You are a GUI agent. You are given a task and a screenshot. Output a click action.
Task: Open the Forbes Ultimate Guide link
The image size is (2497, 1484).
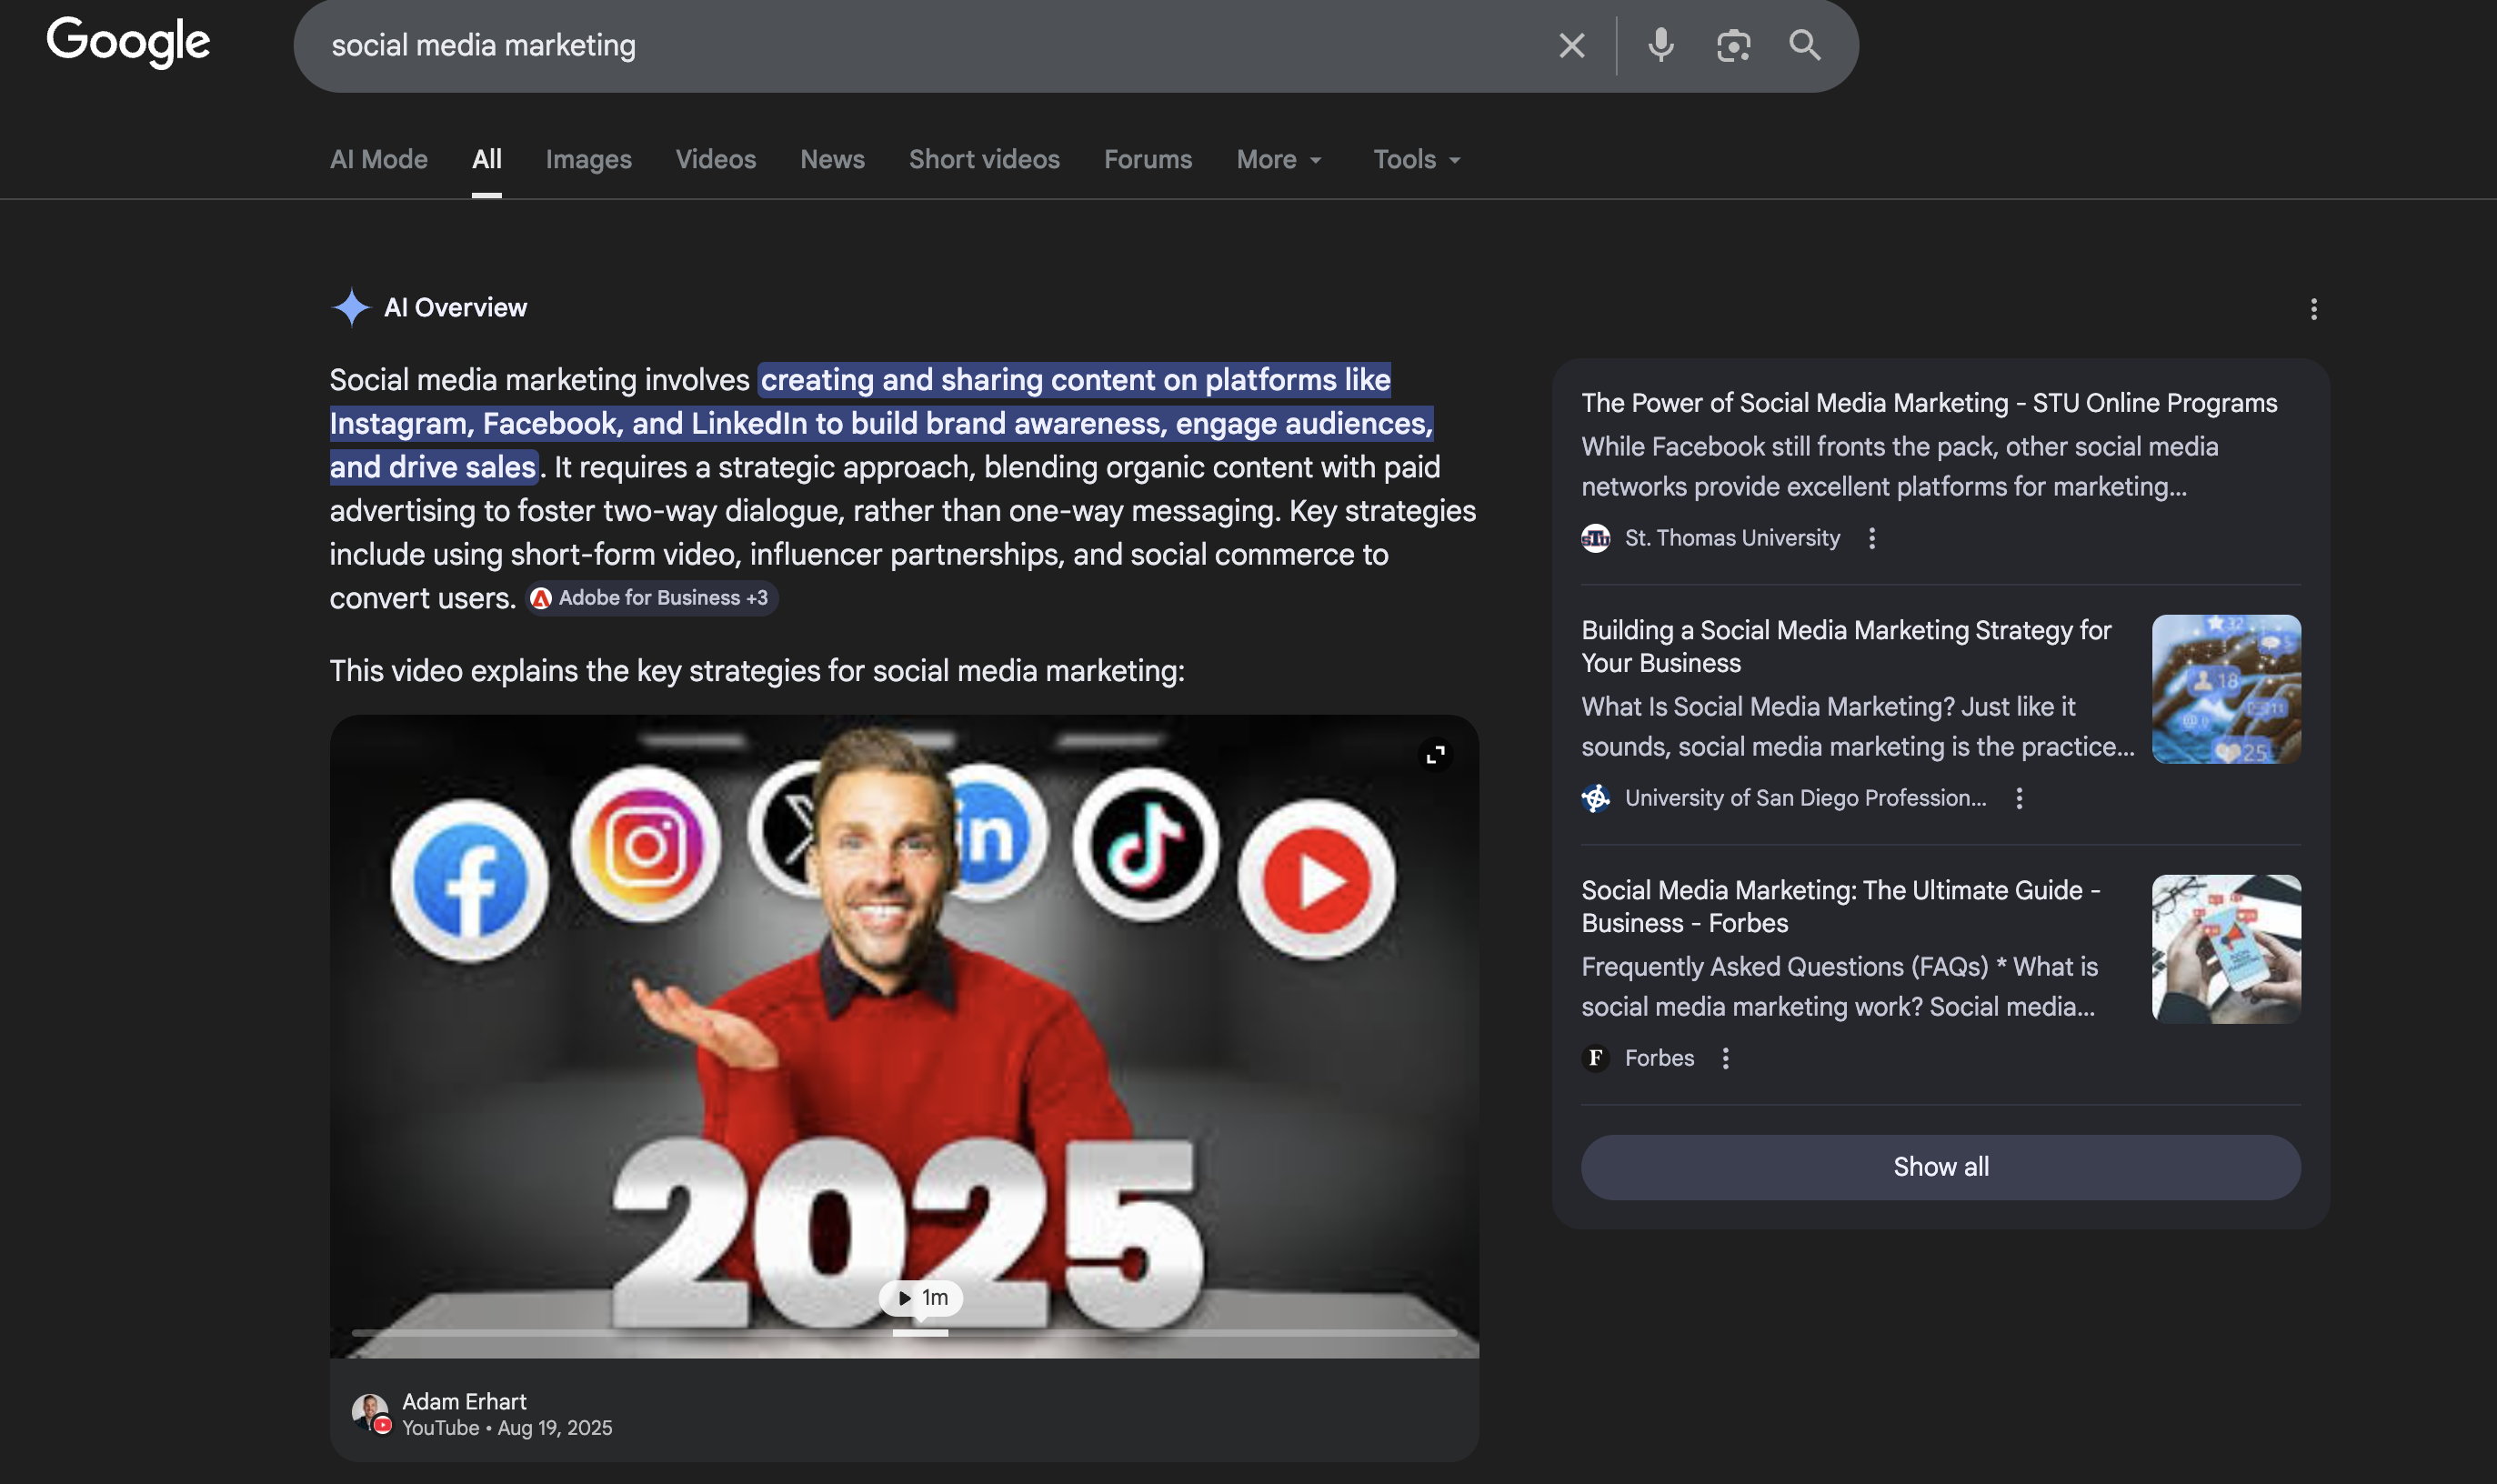[x=1840, y=906]
